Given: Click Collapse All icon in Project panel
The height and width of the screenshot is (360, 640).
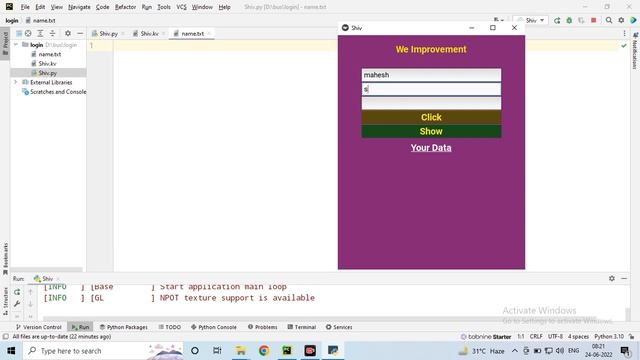Looking at the screenshot, I should [52, 33].
